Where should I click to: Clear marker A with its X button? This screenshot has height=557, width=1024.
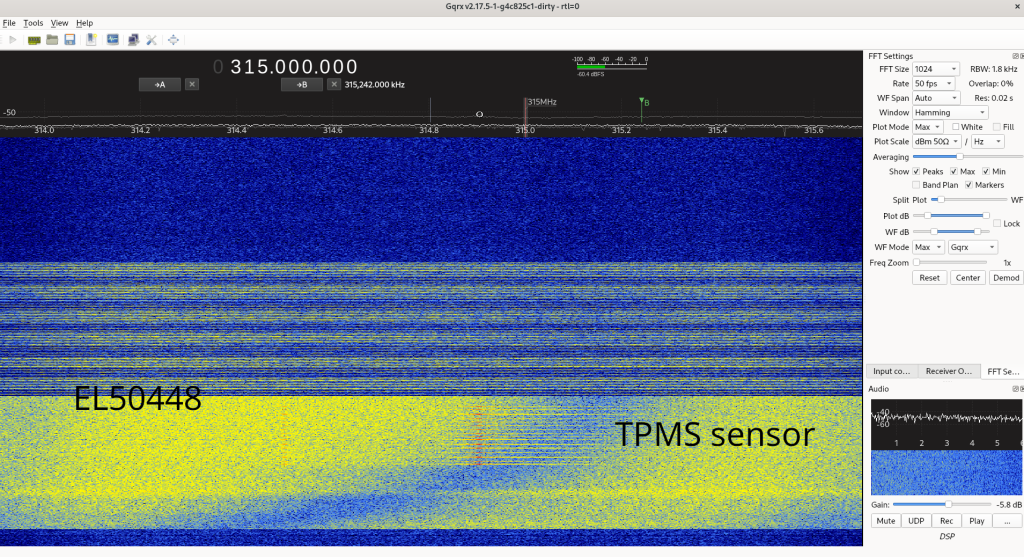coord(192,84)
